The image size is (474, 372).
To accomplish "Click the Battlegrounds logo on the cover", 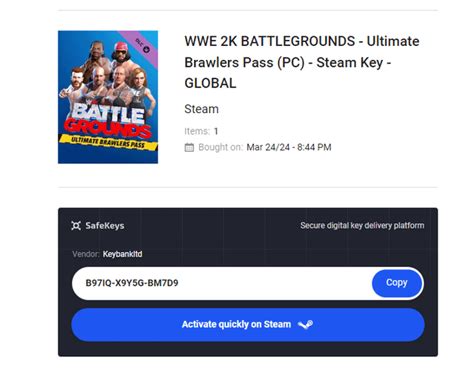I will click(x=108, y=120).
